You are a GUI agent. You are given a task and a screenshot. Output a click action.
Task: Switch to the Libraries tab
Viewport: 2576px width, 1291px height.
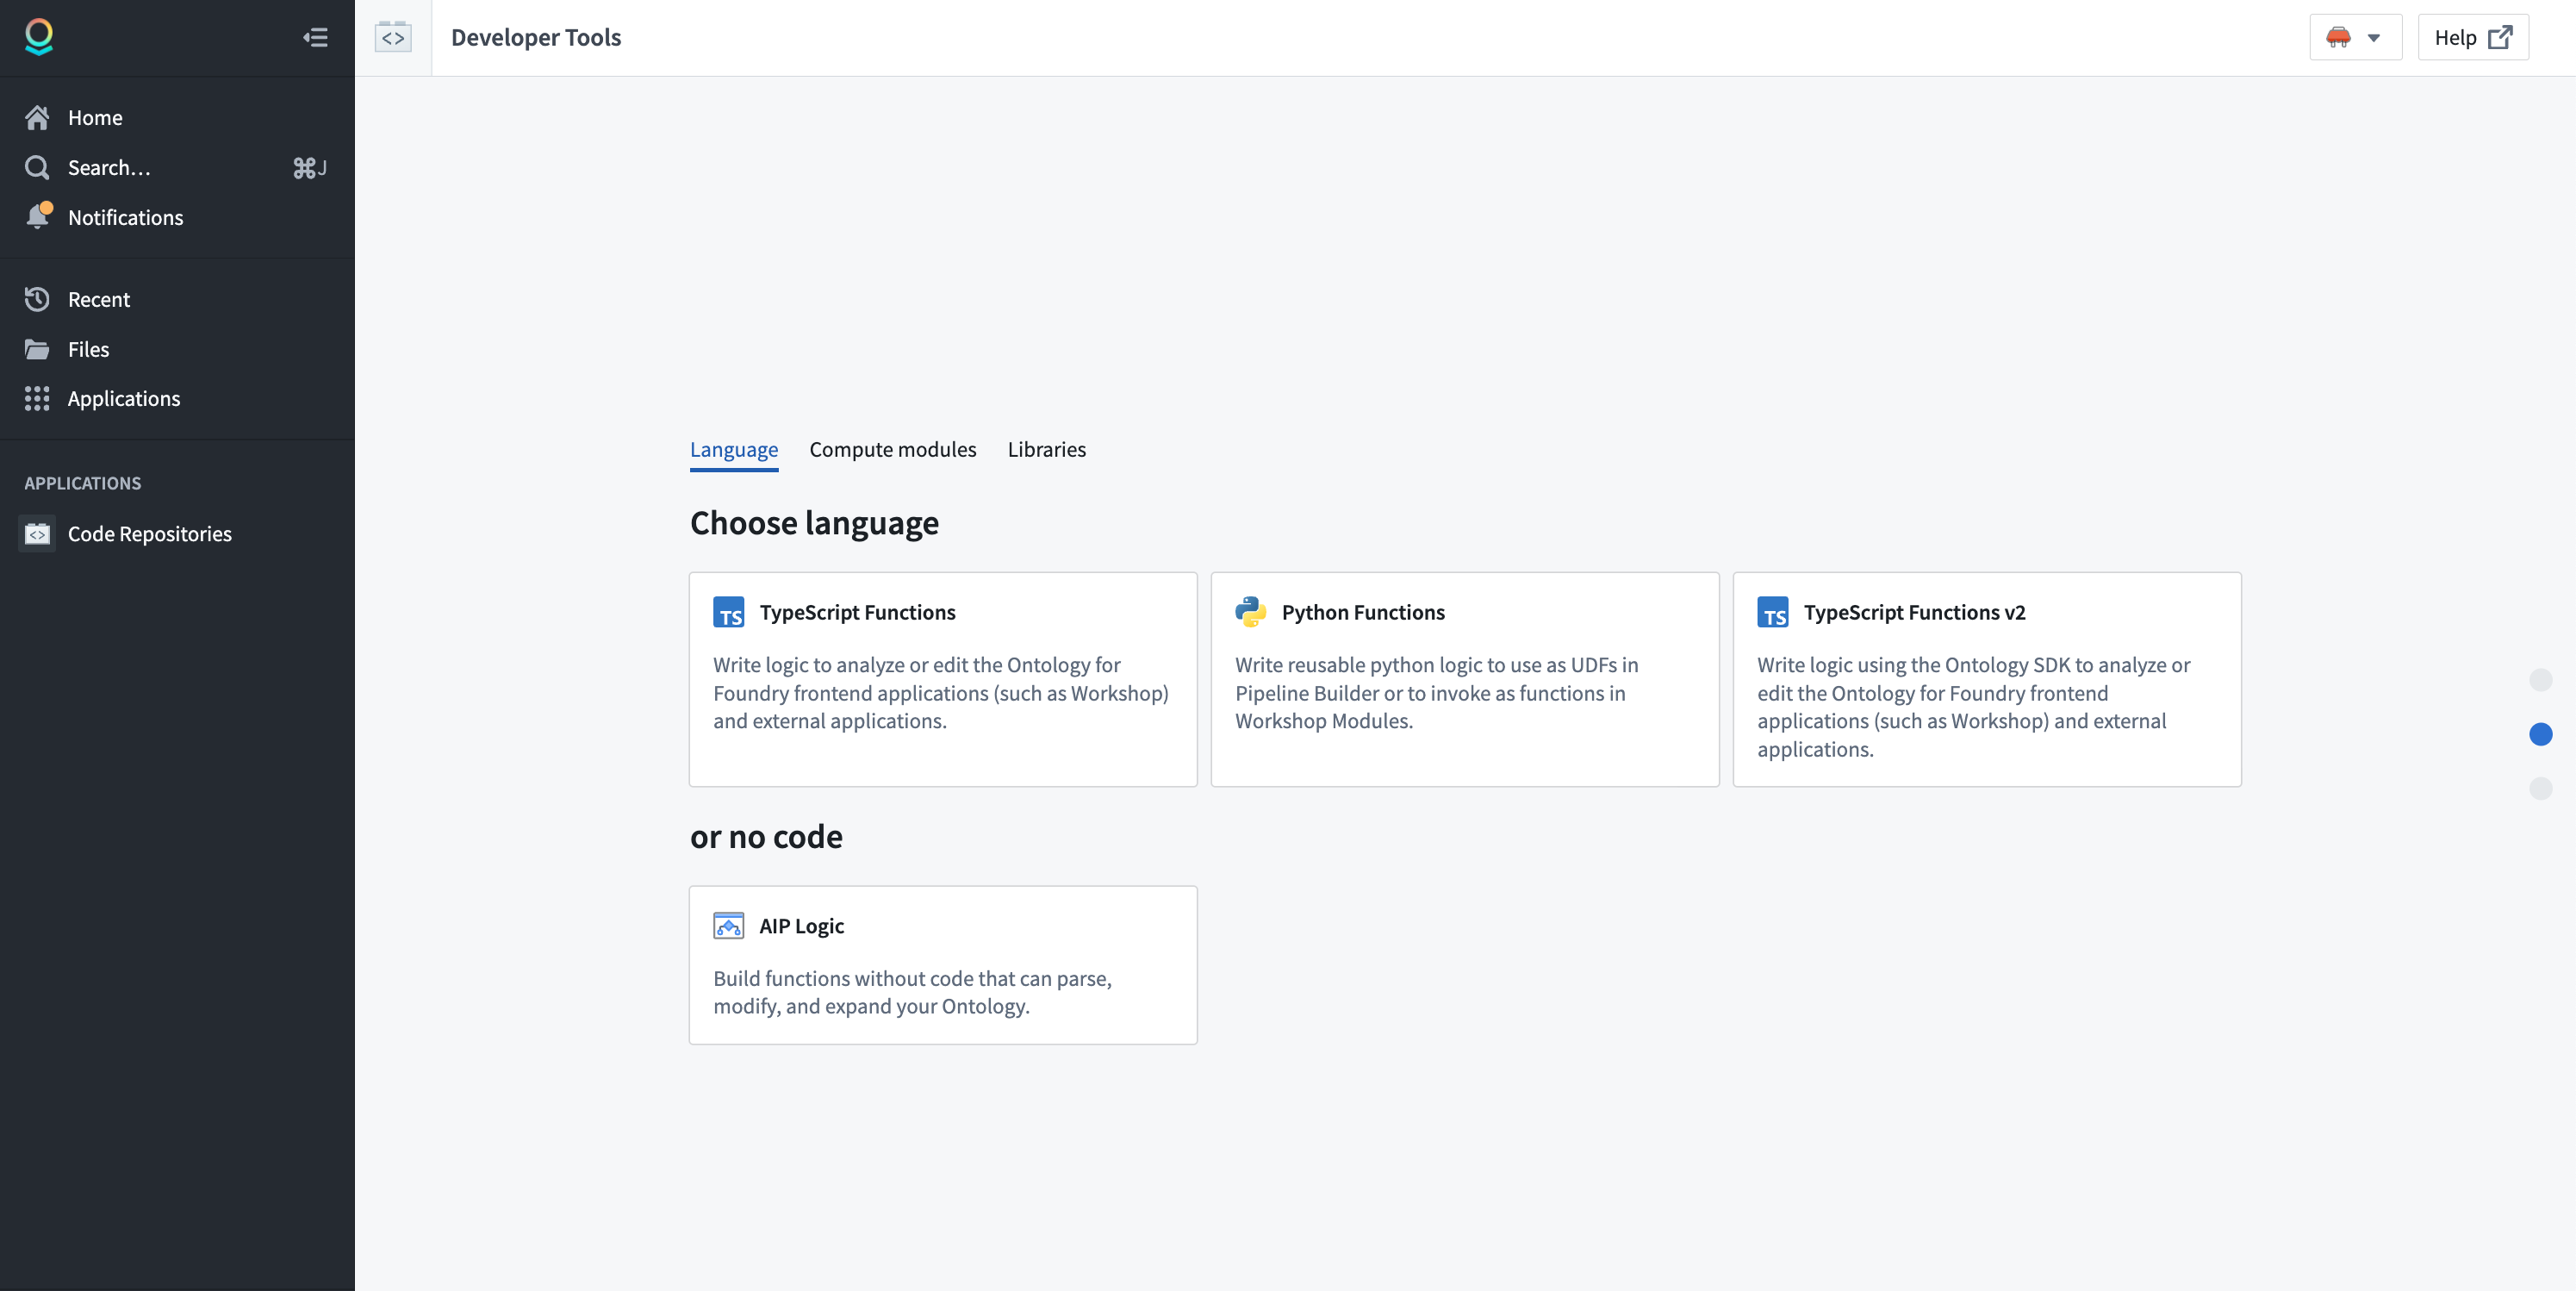1046,449
